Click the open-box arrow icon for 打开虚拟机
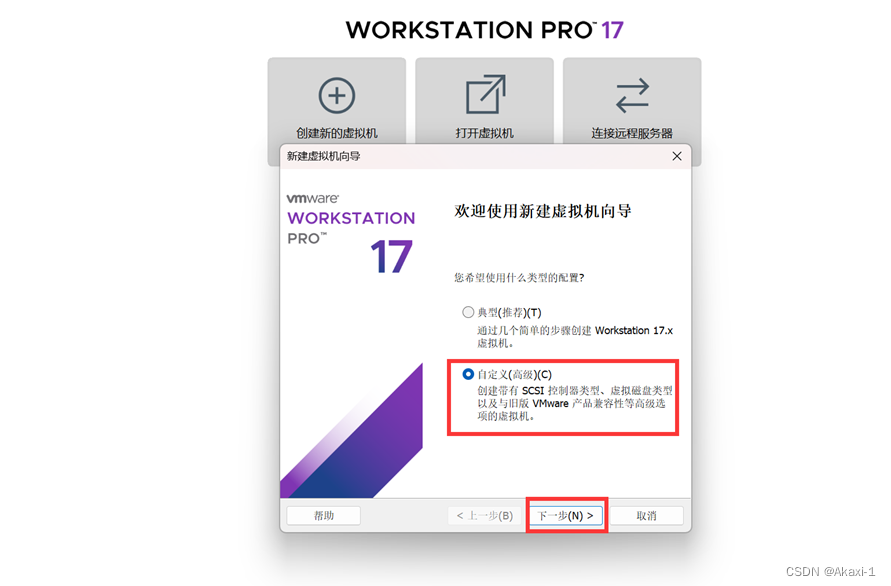891x586 pixels. [x=485, y=94]
